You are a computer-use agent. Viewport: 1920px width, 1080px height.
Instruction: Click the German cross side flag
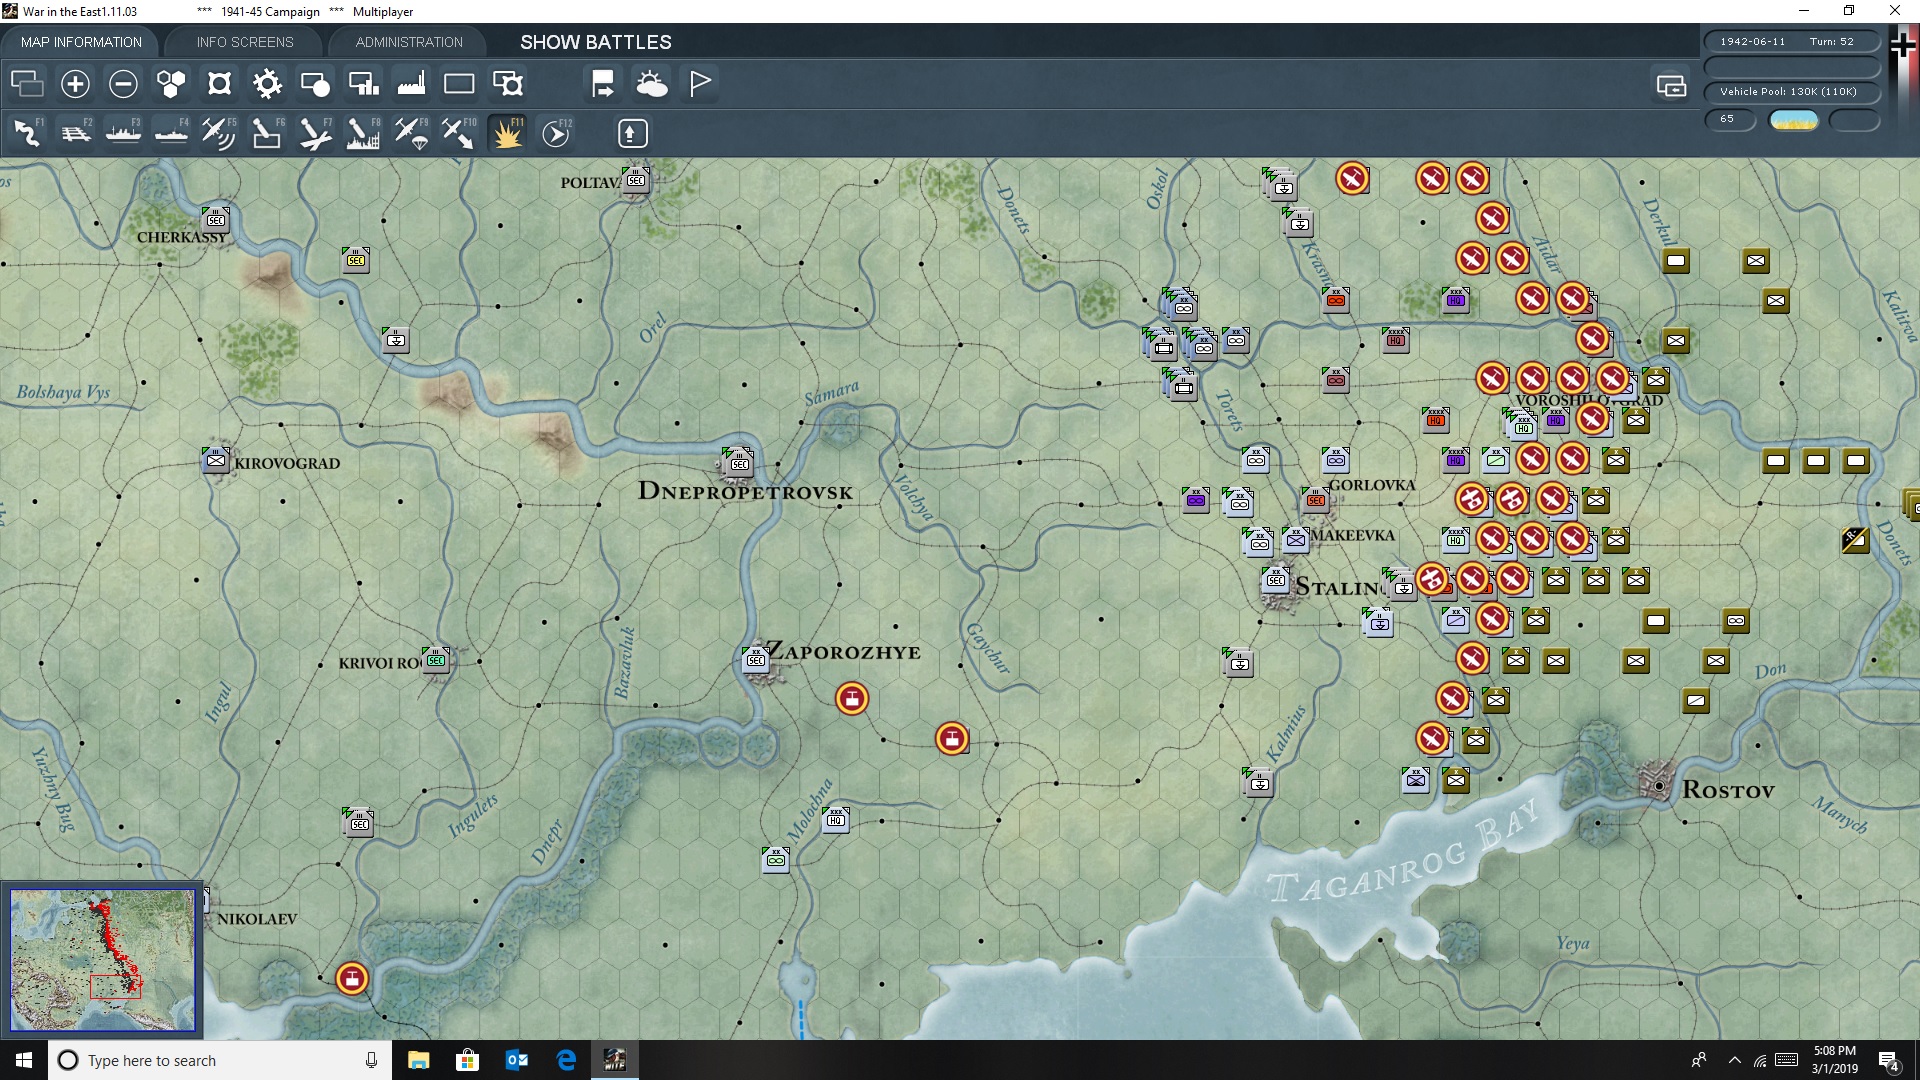(1904, 45)
